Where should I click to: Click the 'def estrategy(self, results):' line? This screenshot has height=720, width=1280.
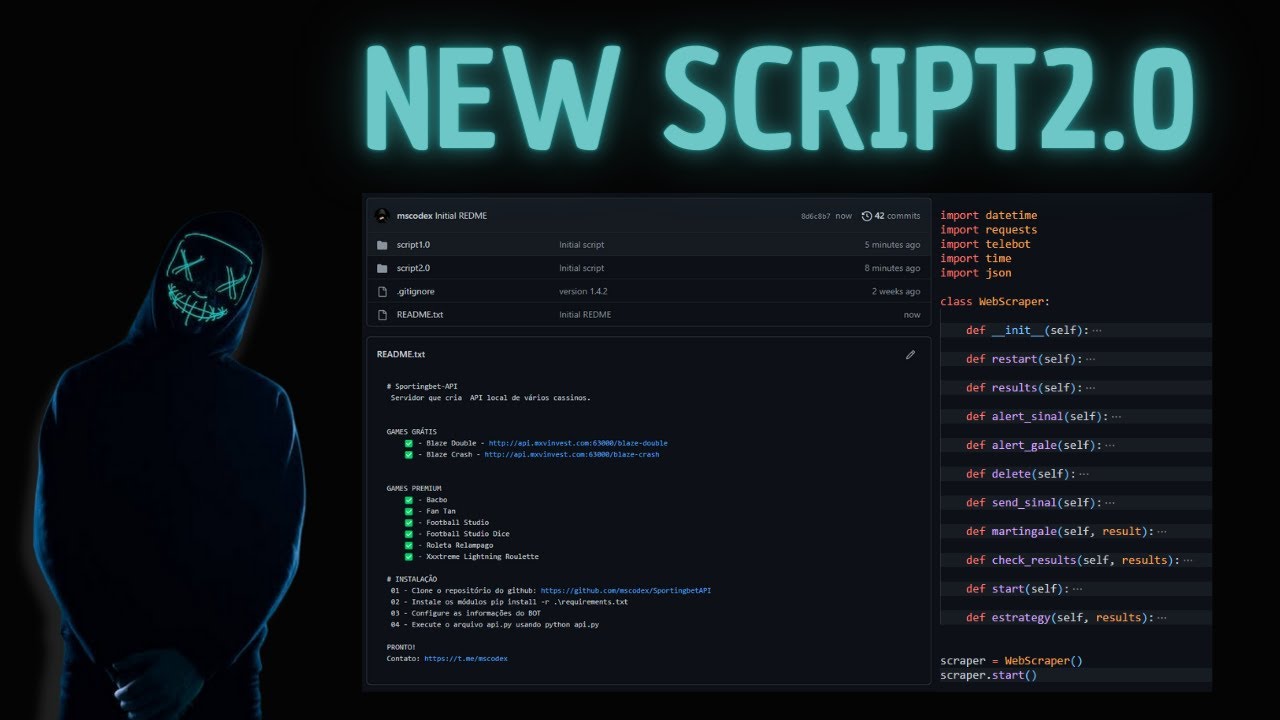point(1060,618)
